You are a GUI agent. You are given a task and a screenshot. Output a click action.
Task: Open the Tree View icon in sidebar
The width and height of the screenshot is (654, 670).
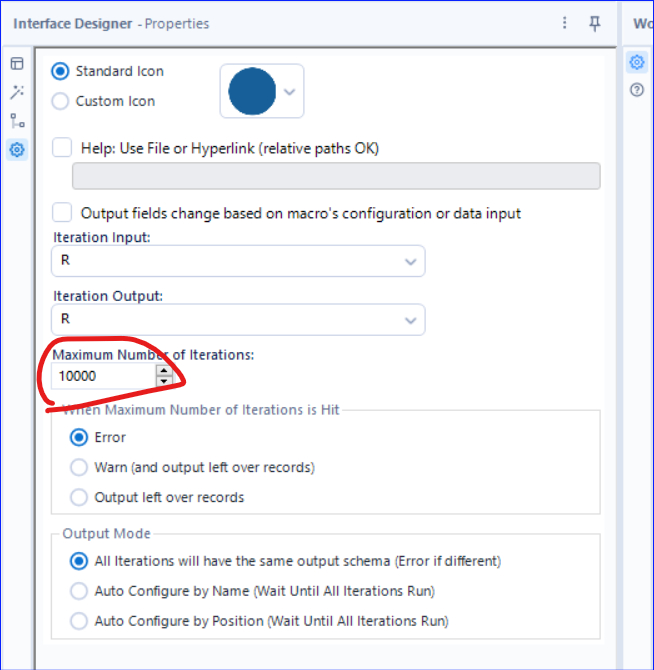17,121
